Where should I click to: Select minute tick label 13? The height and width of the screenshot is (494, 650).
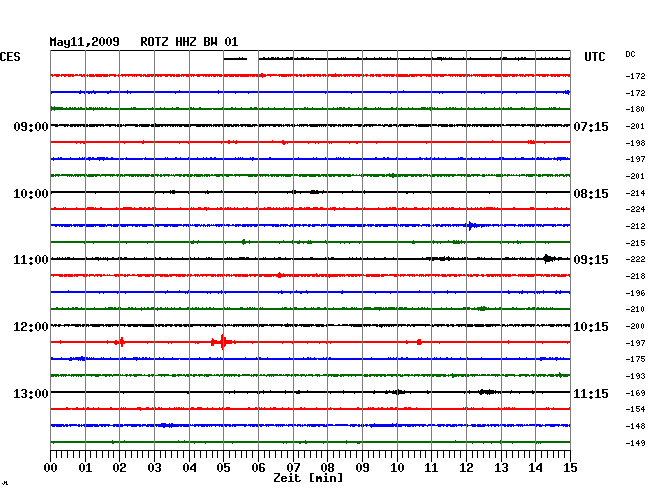pos(501,468)
